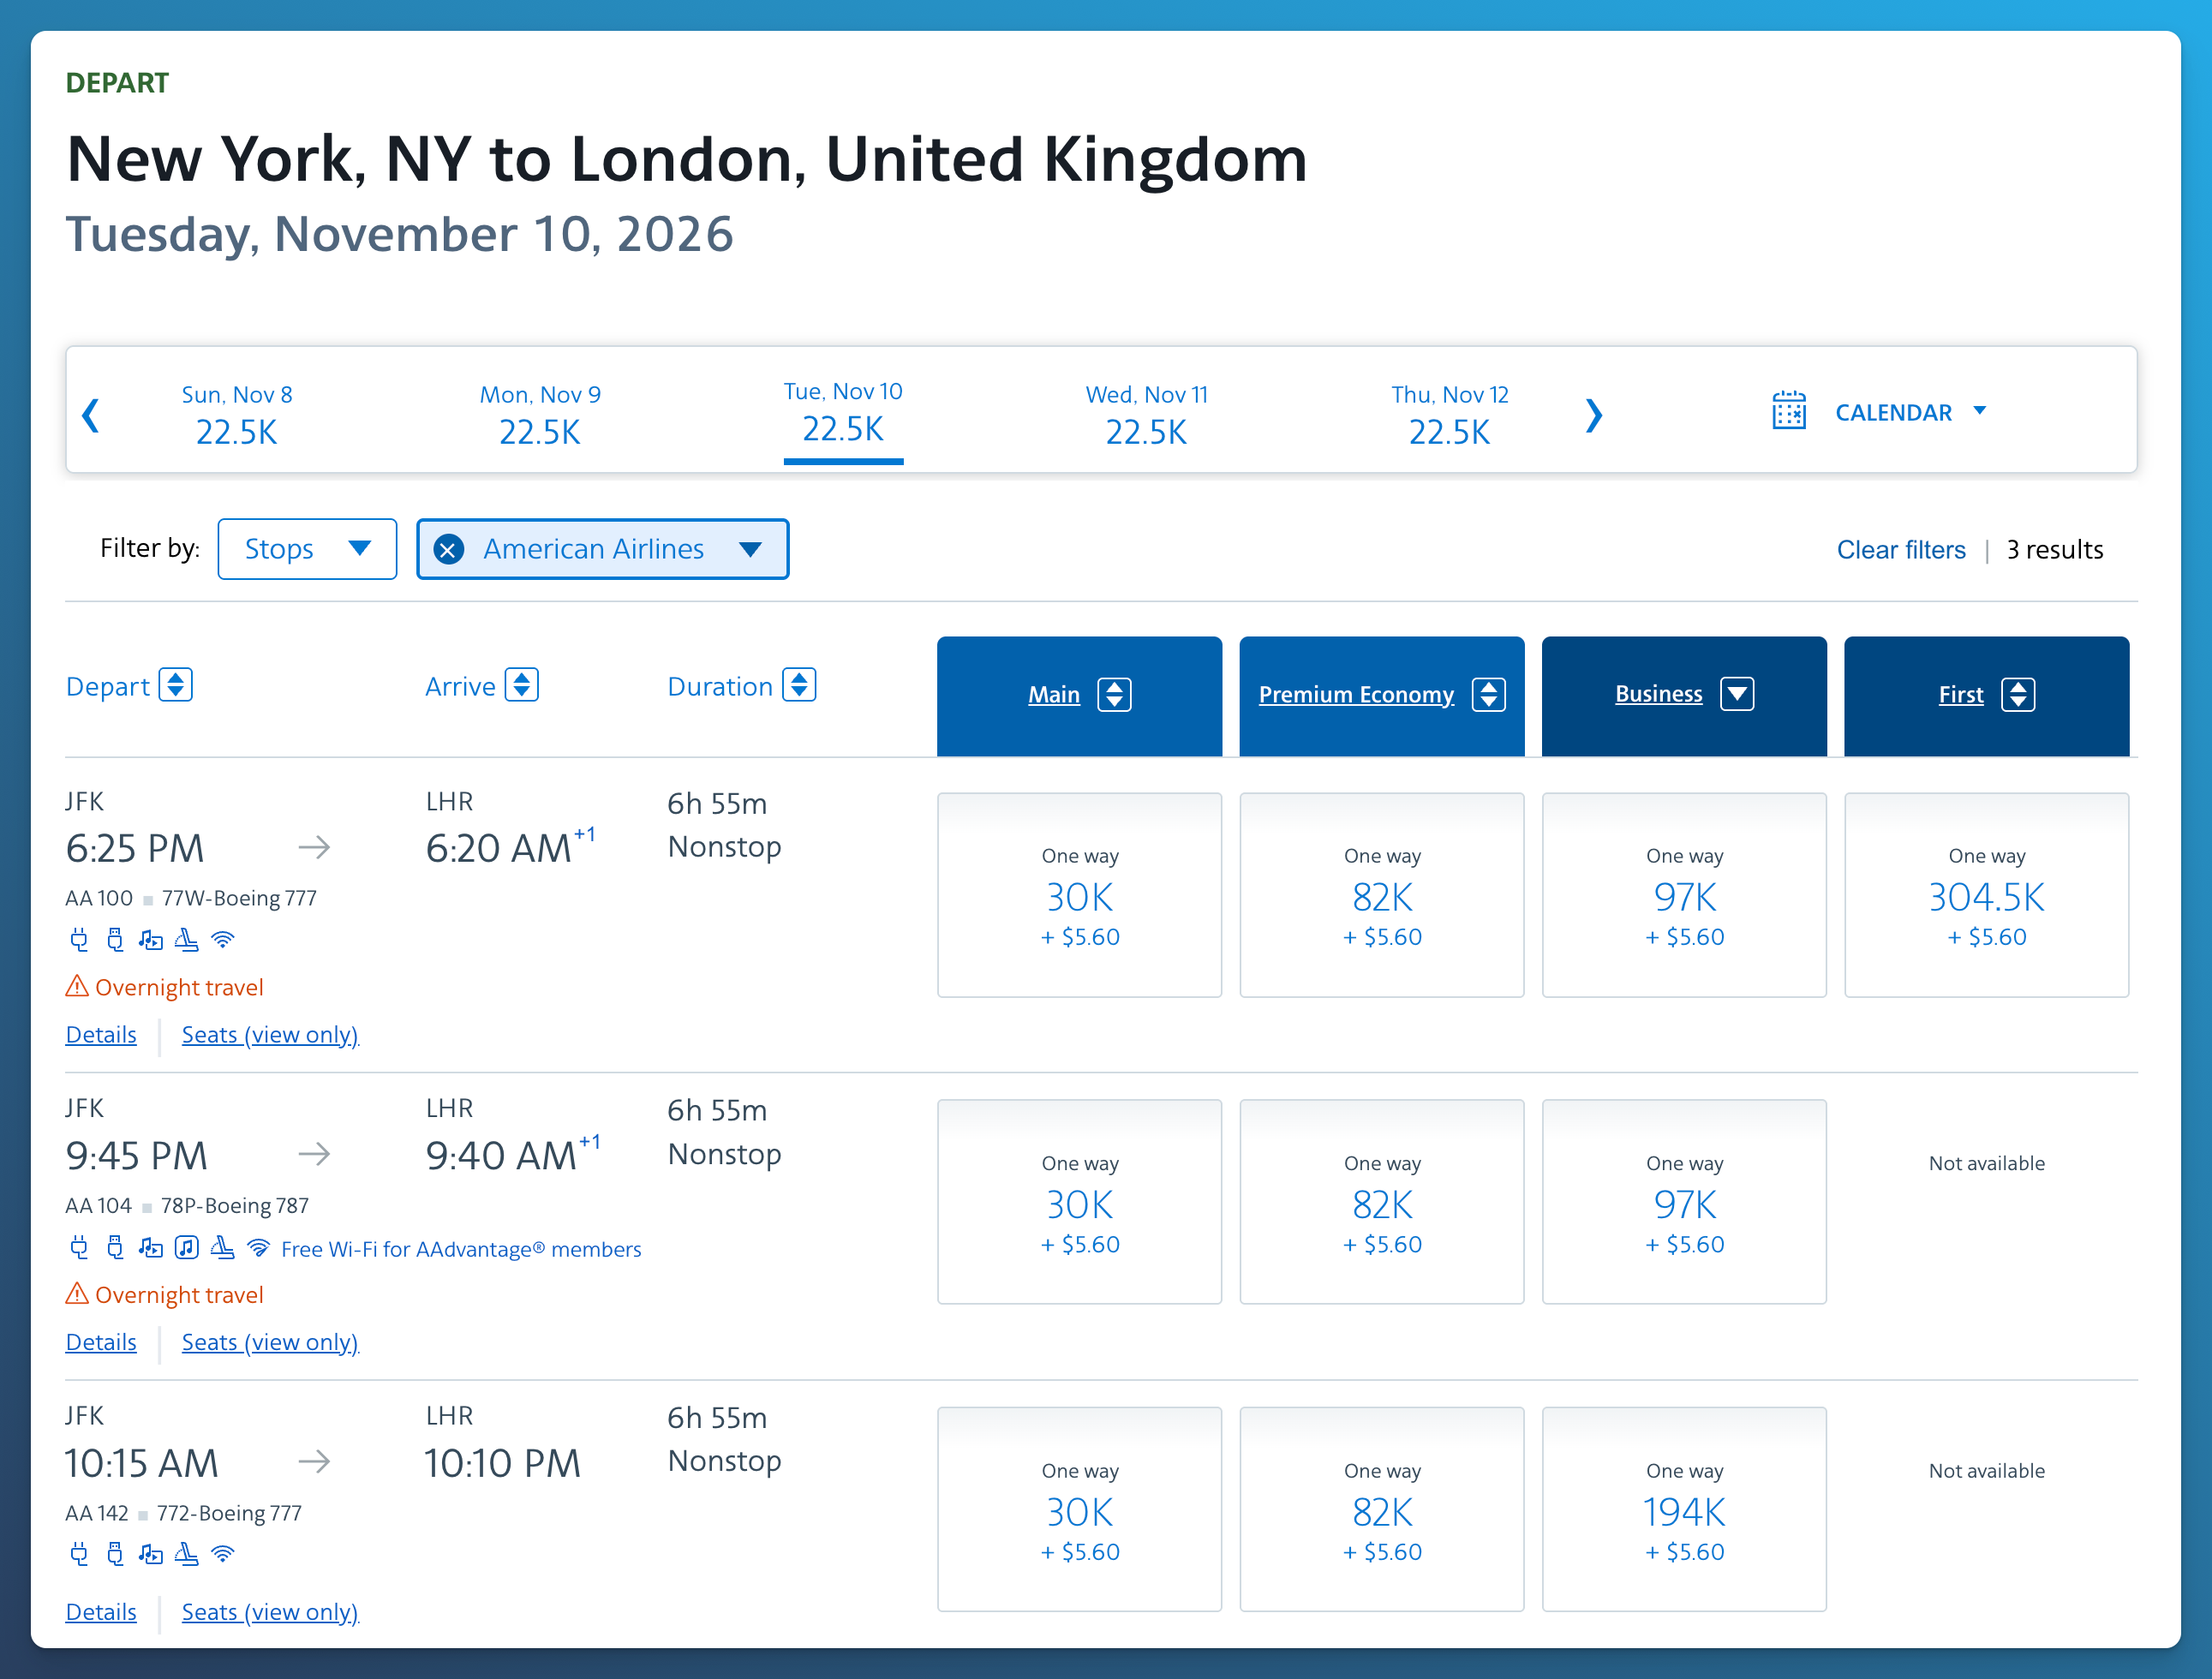The image size is (2212, 1679).
Task: Open the American Airlines filter dropdown arrow
Action: [751, 549]
